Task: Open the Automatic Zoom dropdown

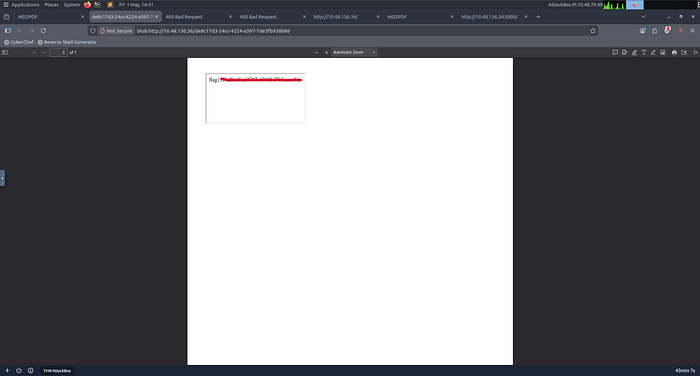Action: click(354, 52)
